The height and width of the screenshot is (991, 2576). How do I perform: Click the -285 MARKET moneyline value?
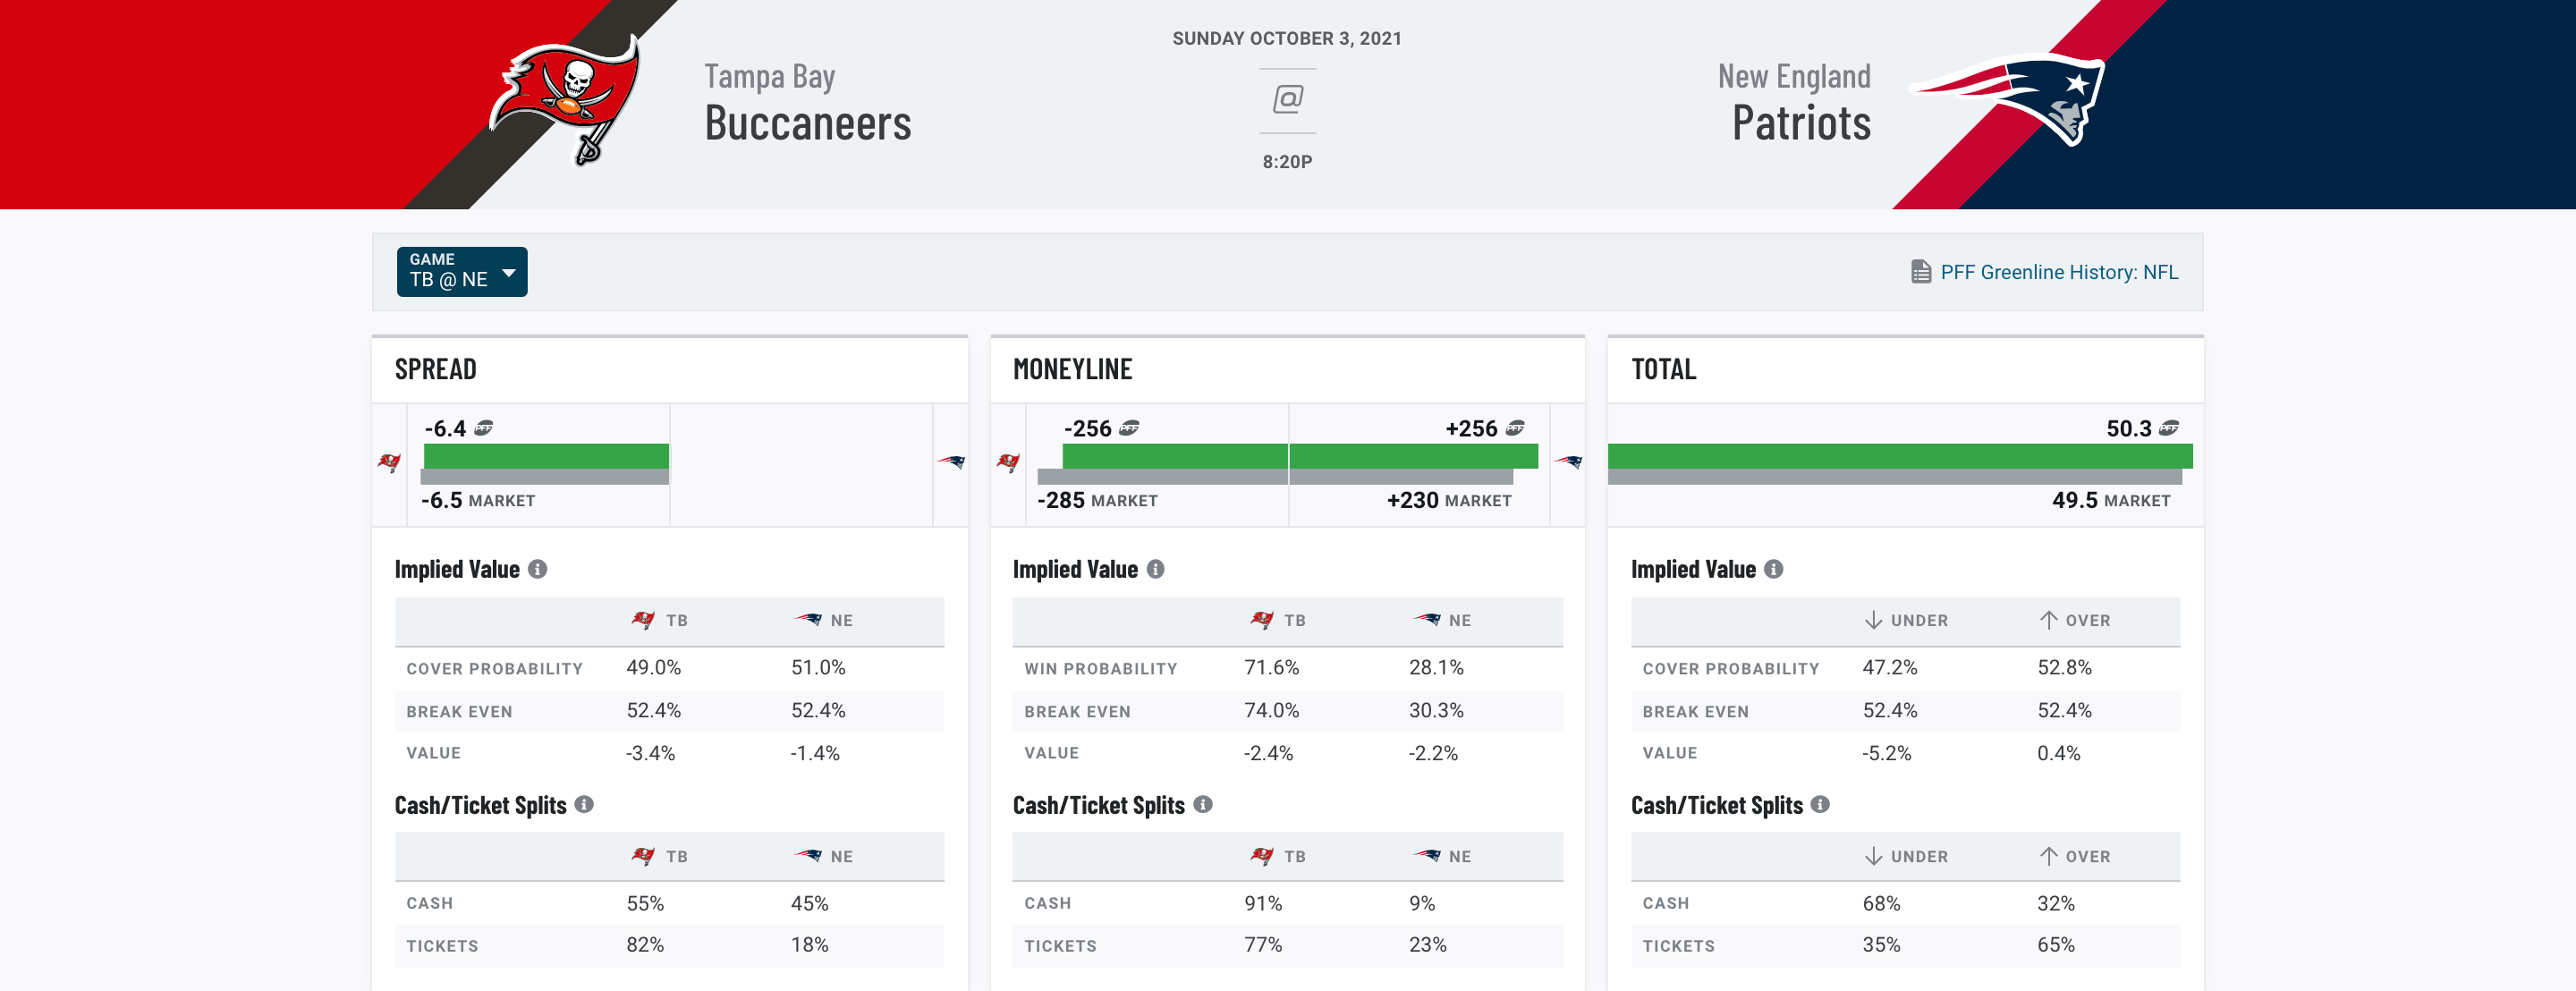click(1097, 500)
